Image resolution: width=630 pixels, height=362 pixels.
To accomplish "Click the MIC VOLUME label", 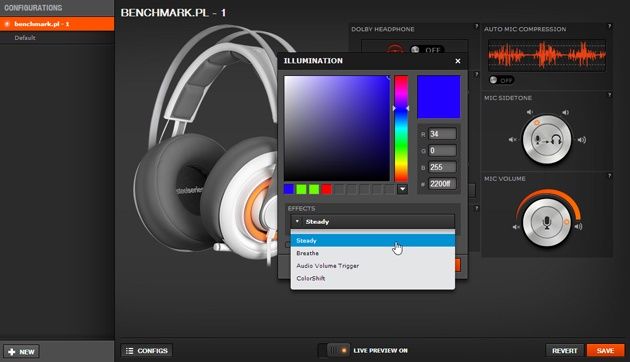I will 505,179.
